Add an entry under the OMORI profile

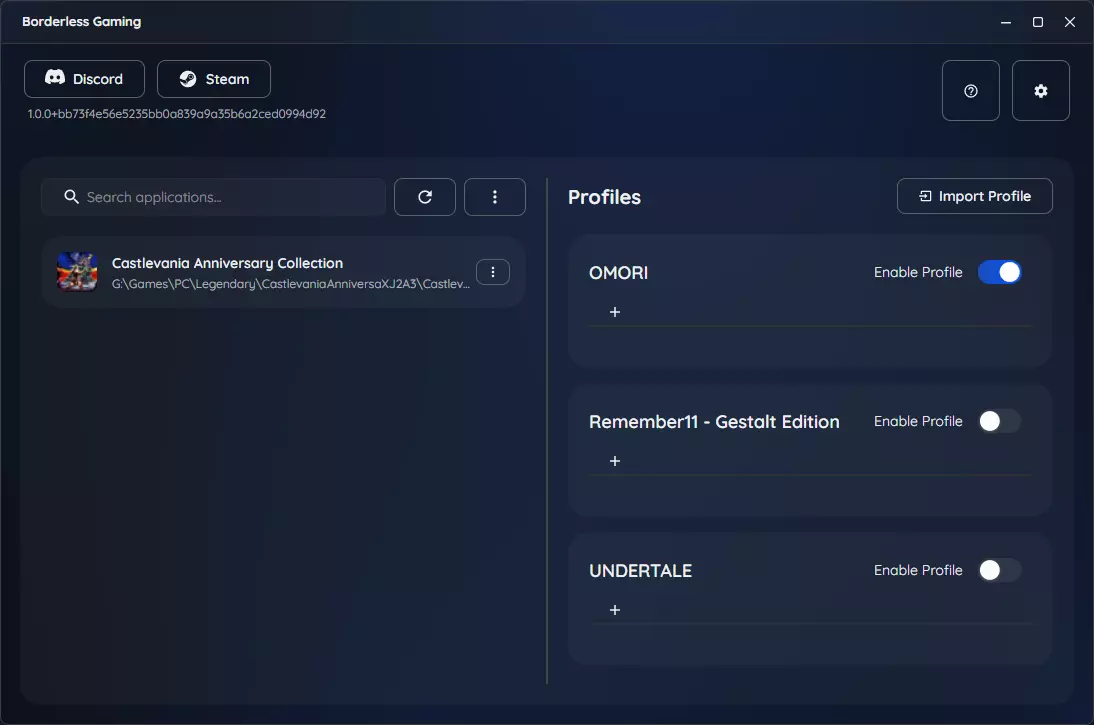coord(615,312)
